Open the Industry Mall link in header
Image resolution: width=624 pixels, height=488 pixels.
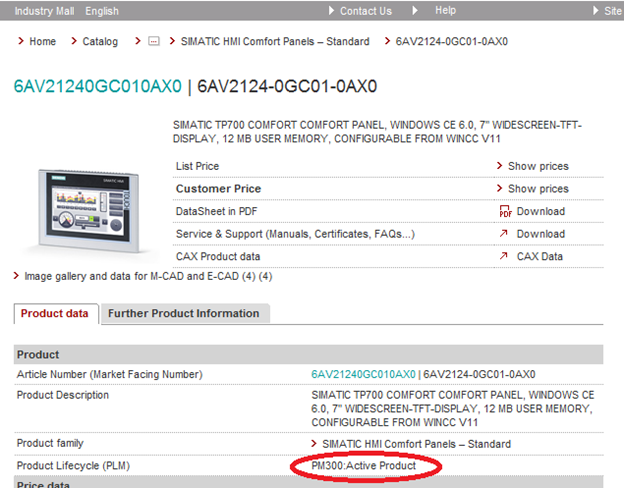pos(44,11)
